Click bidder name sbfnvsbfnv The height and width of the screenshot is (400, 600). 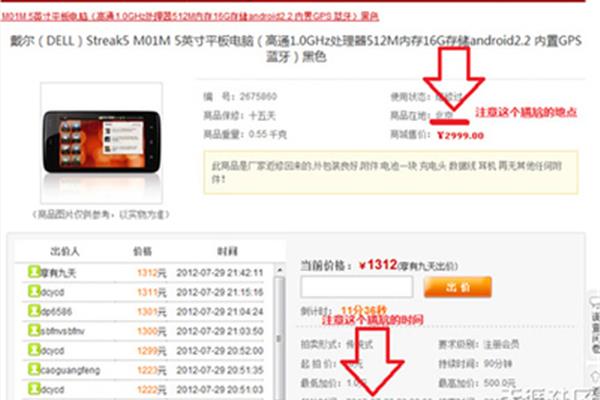point(62,331)
